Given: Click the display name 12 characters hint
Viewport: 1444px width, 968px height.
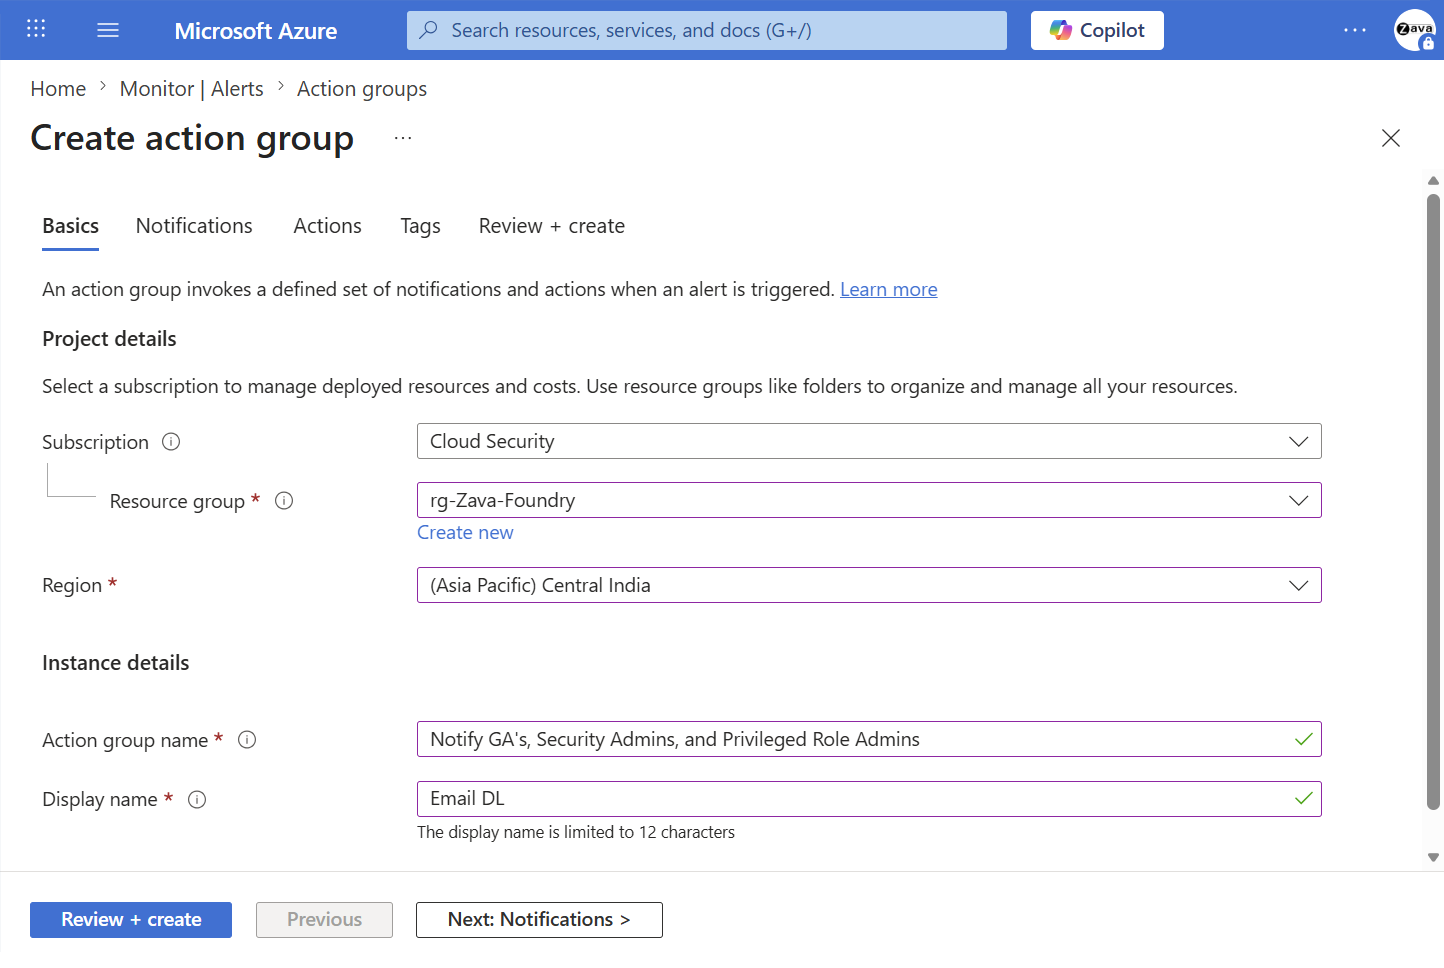Looking at the screenshot, I should point(576,832).
